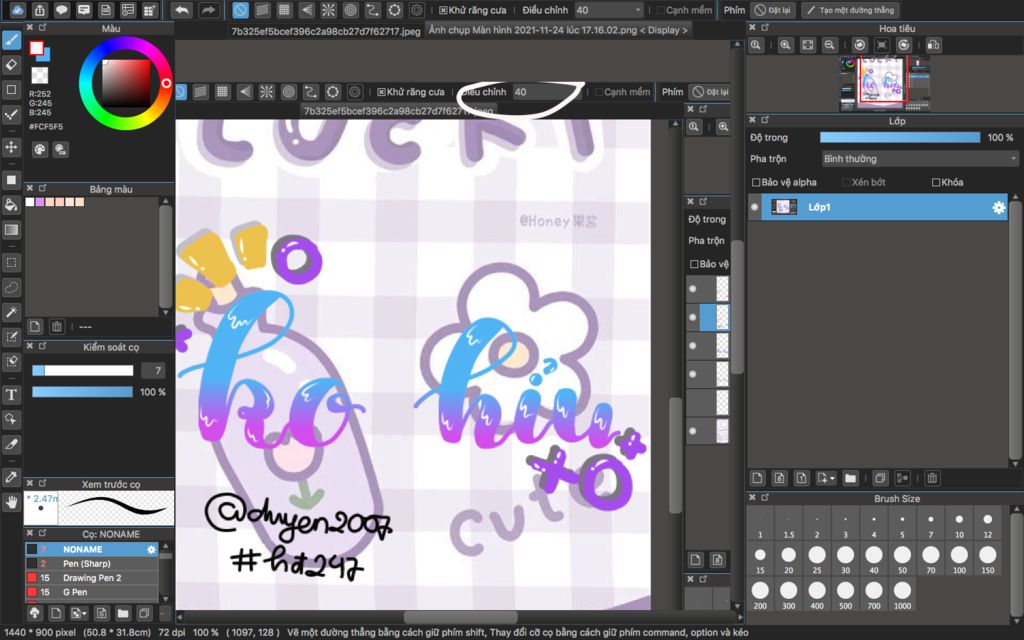Pick the purple swatch in Bảng màu
1024x640 pixels.
39,202
